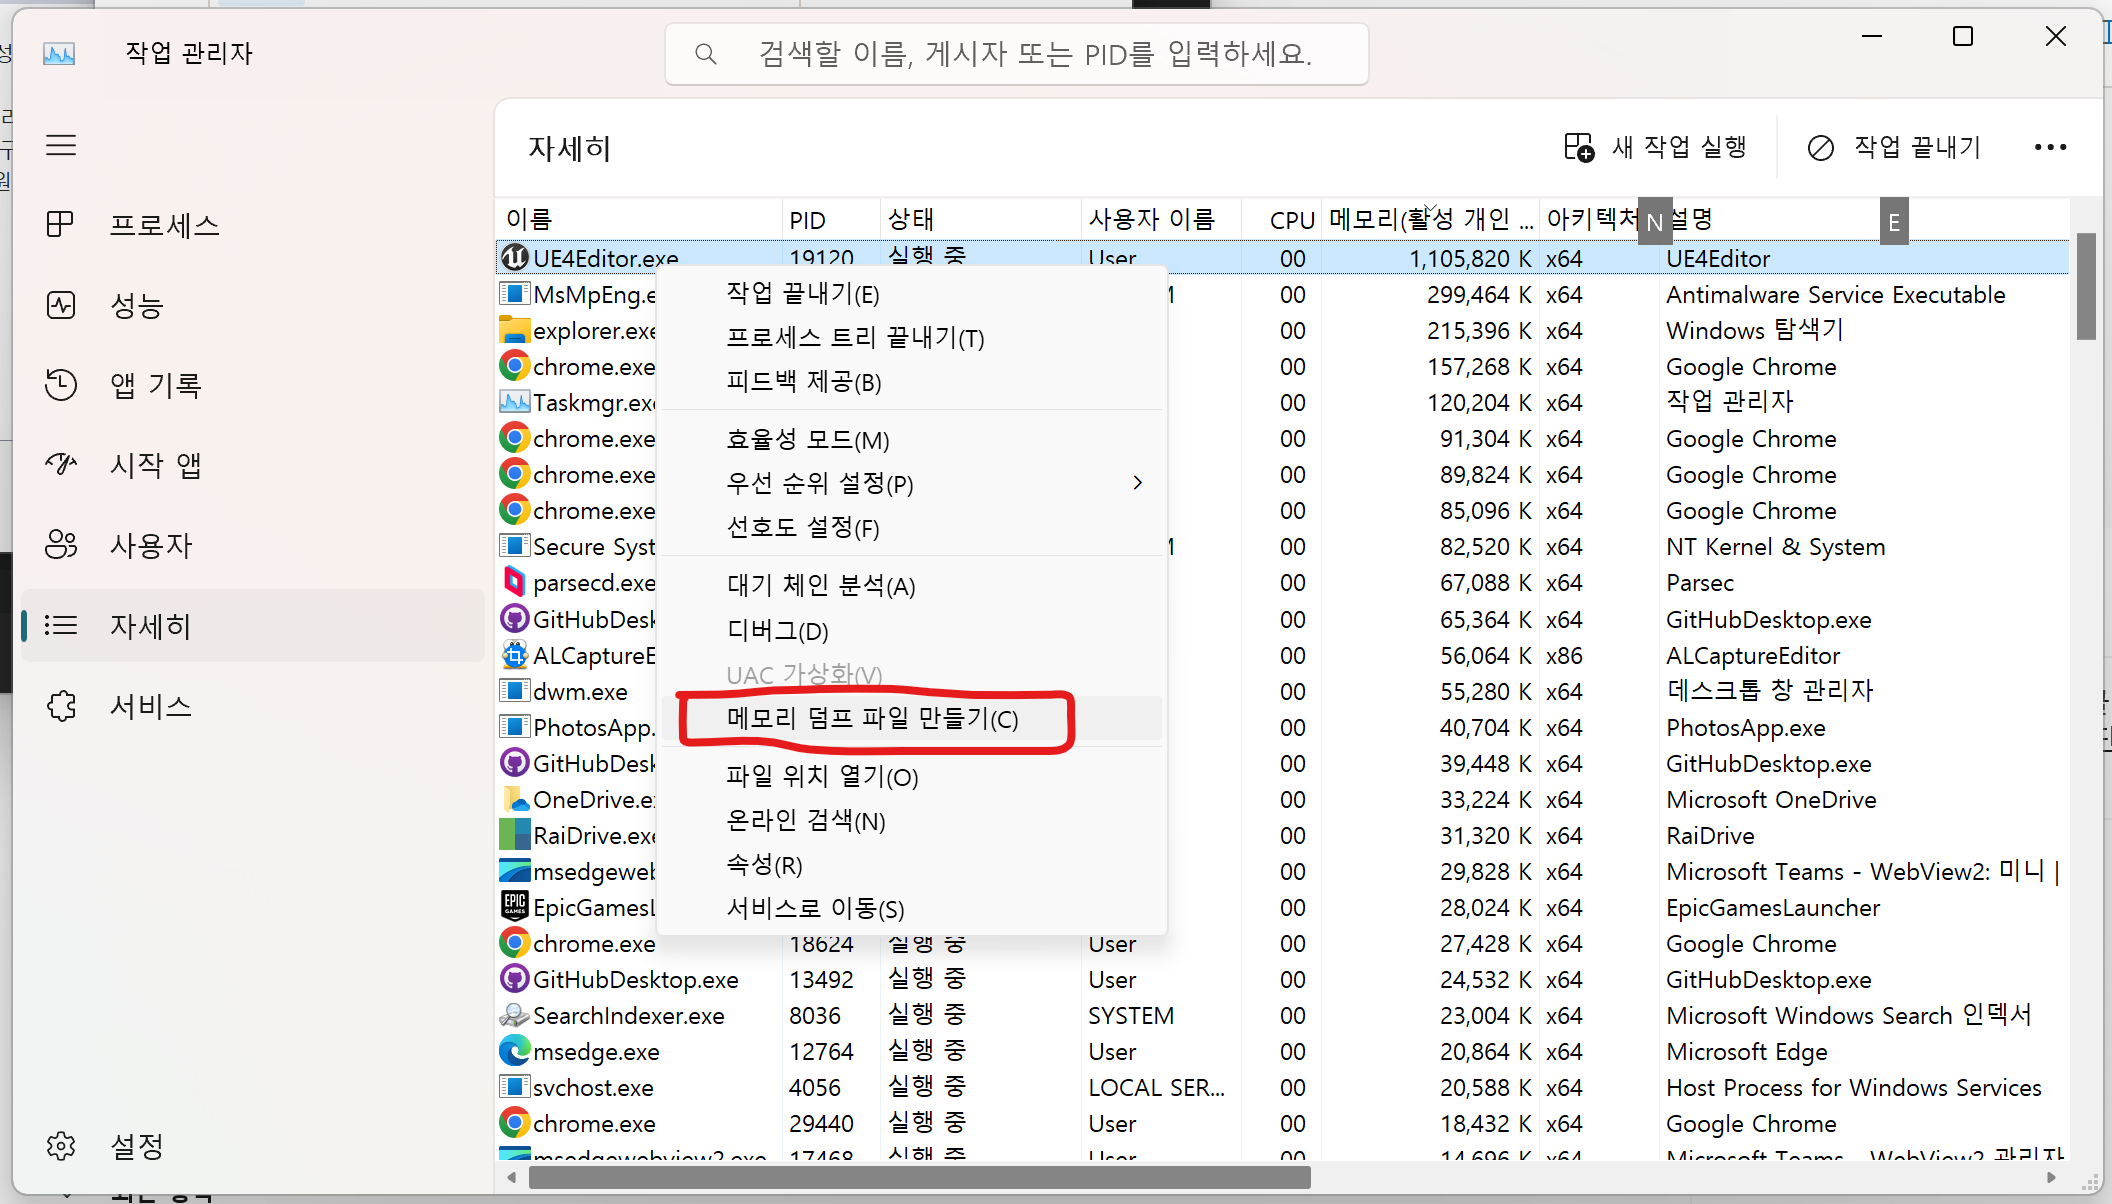2112x1204 pixels.
Task: Select the ALCaptureEditor icon
Action: tap(514, 655)
